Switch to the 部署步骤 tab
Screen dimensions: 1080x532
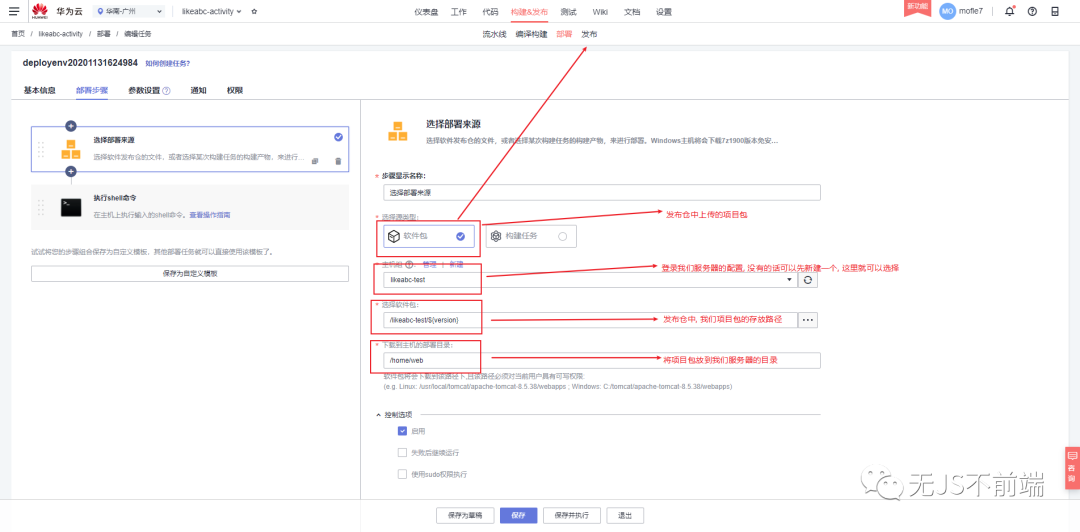(92, 90)
